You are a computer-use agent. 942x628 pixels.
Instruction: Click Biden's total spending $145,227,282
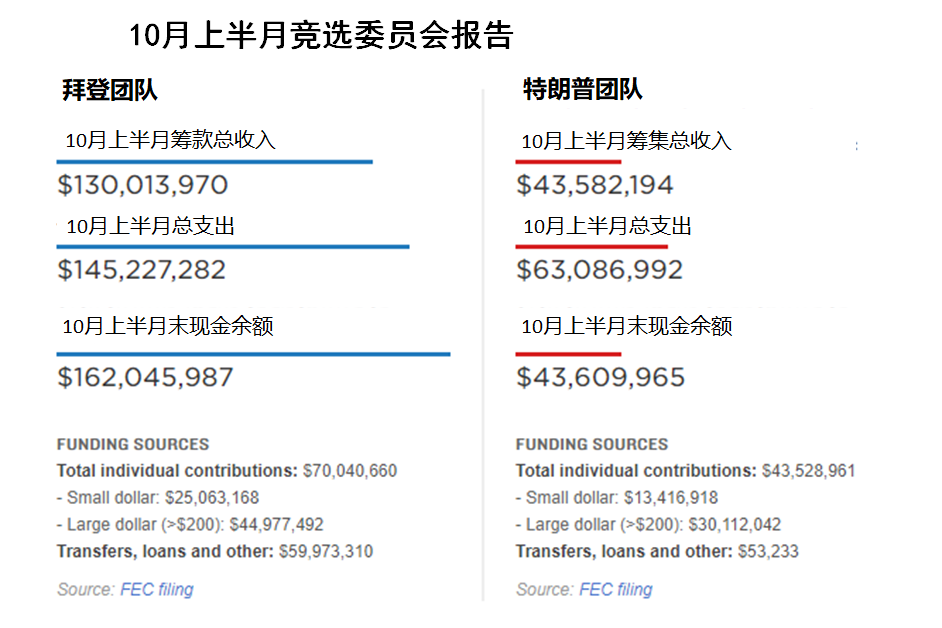[x=142, y=270]
